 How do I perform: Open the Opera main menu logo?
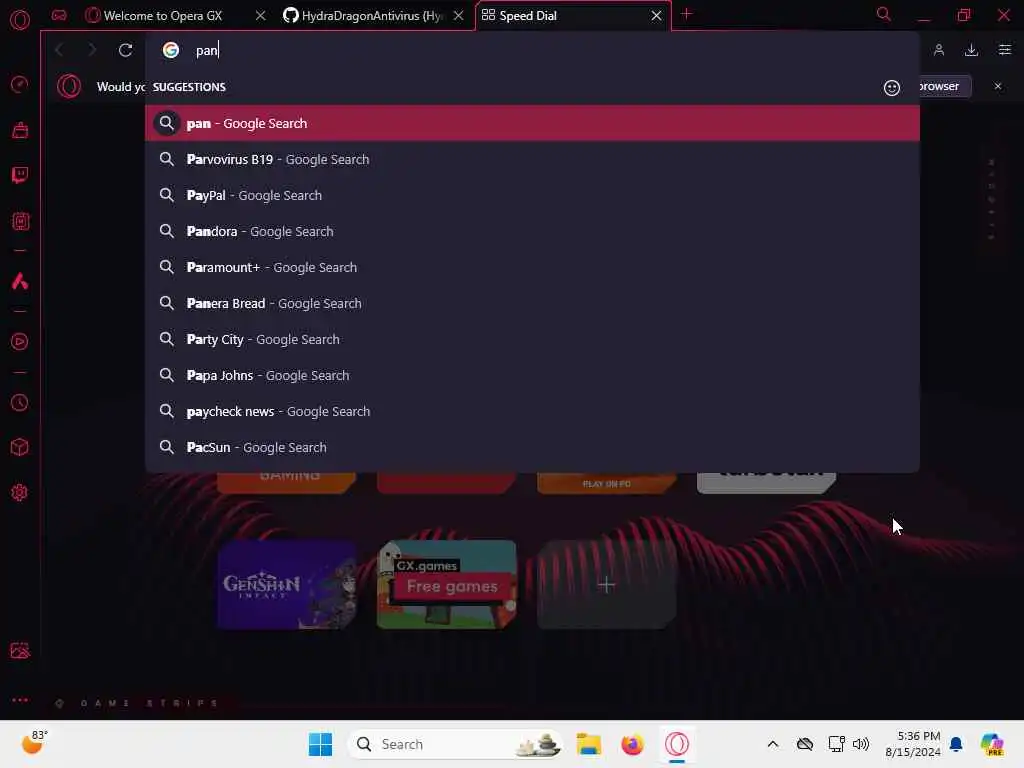[20, 20]
